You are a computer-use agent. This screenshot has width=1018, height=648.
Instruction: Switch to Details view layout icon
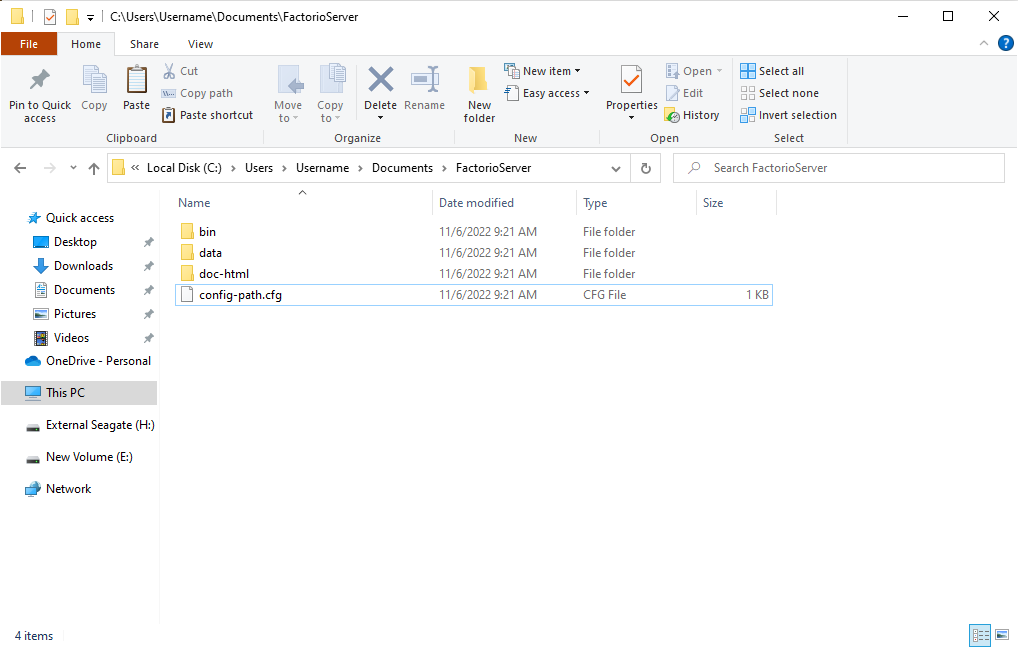(980, 635)
